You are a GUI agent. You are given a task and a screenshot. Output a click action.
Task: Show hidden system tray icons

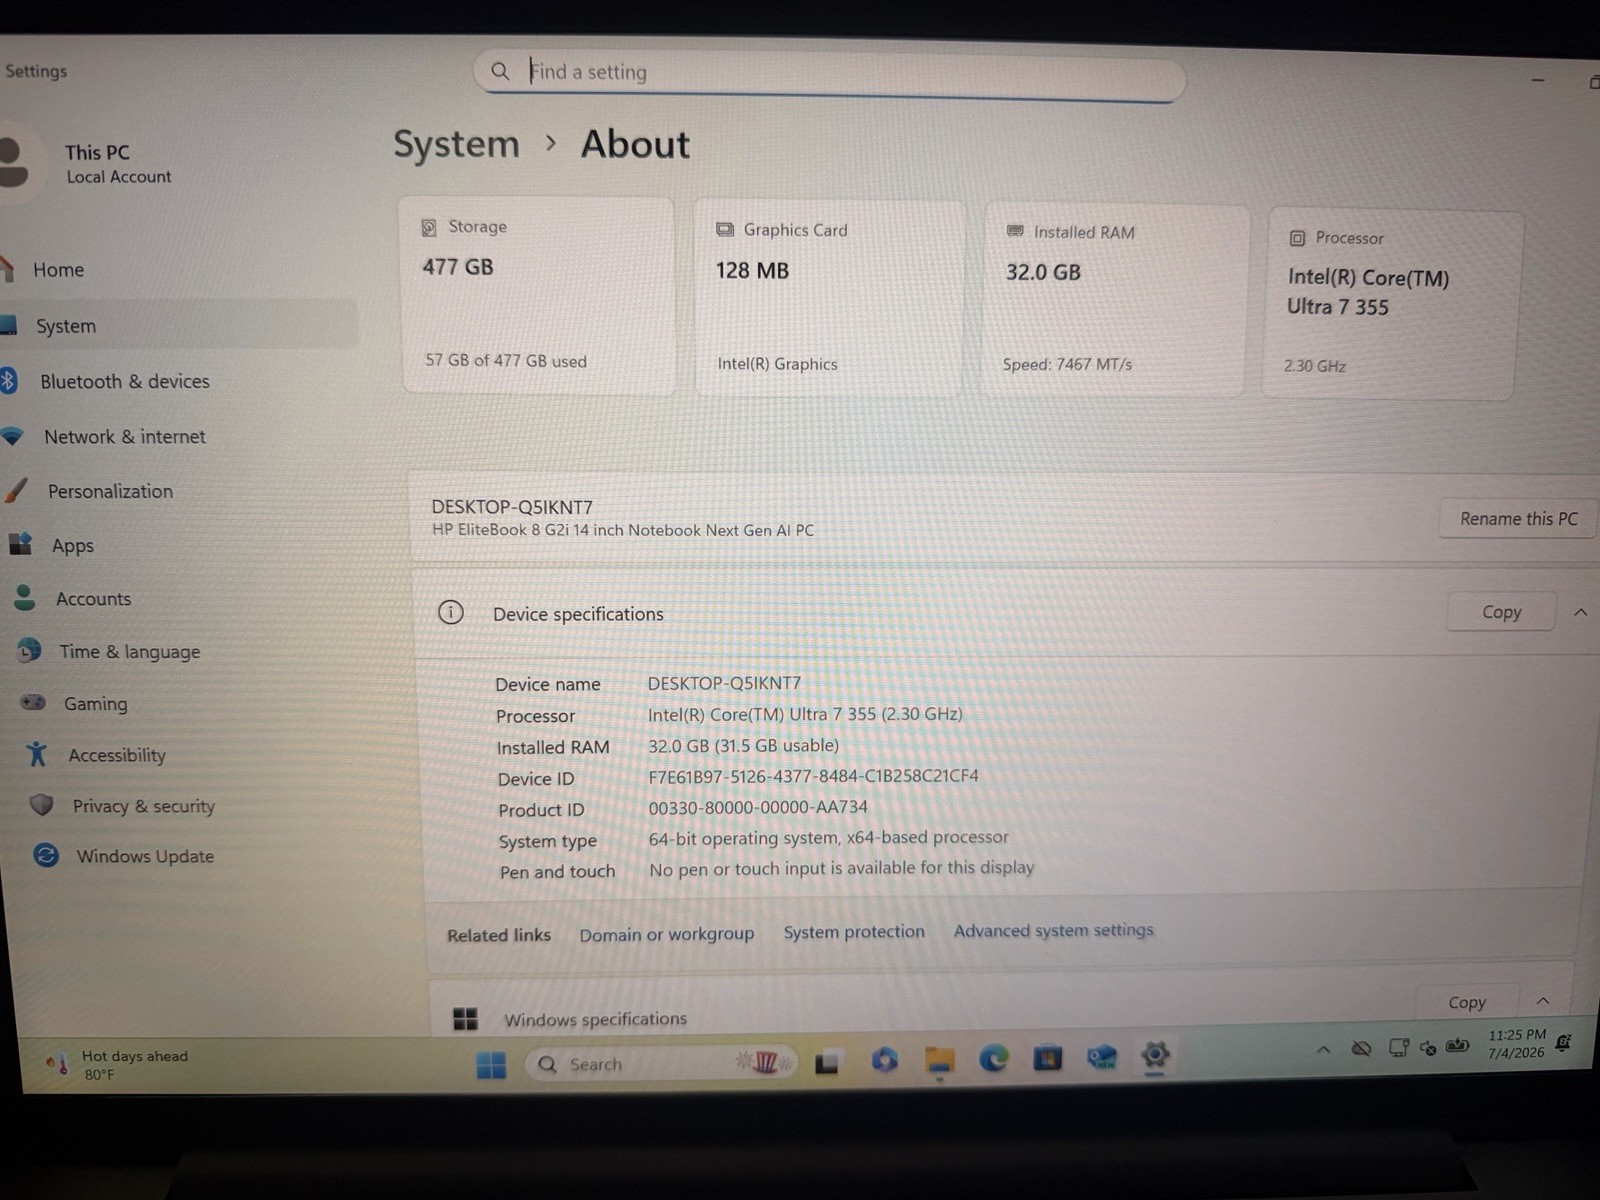tap(1323, 1049)
